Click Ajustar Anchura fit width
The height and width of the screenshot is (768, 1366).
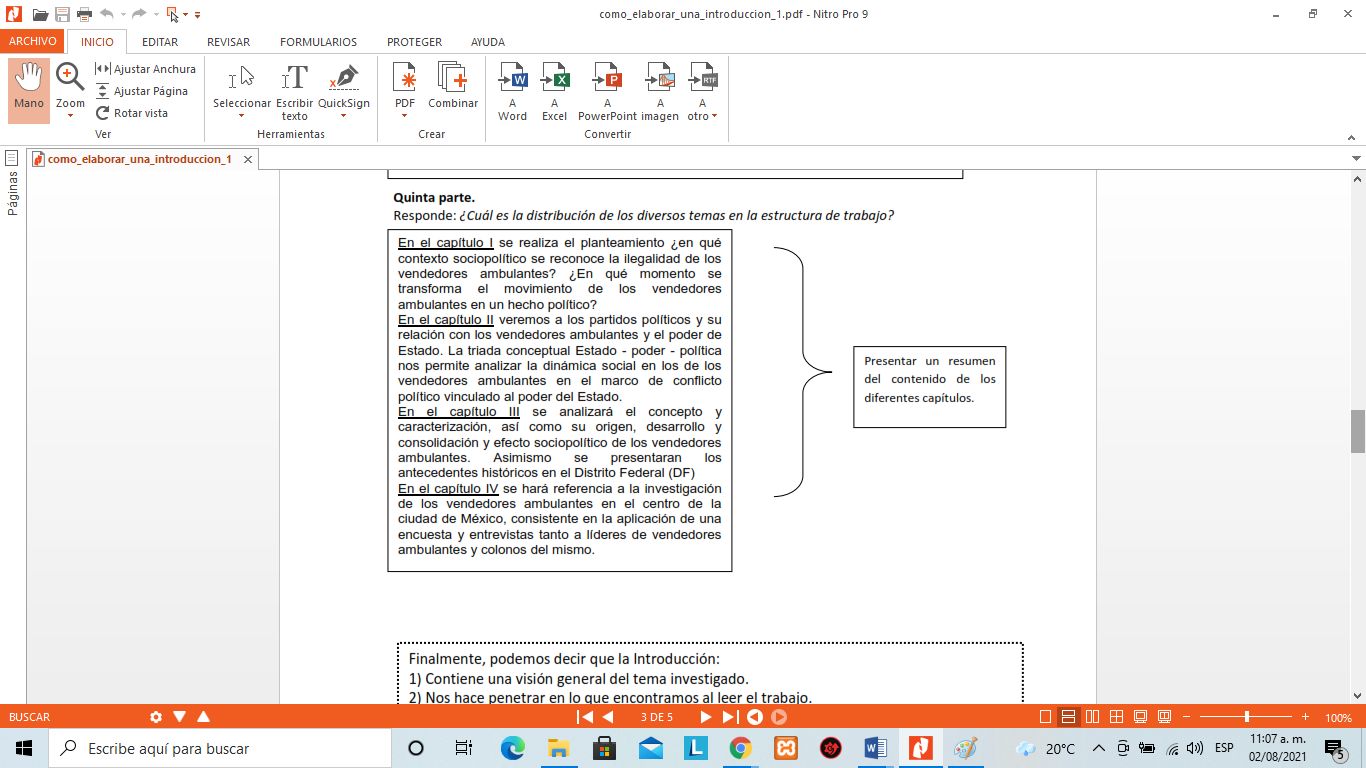(x=145, y=69)
